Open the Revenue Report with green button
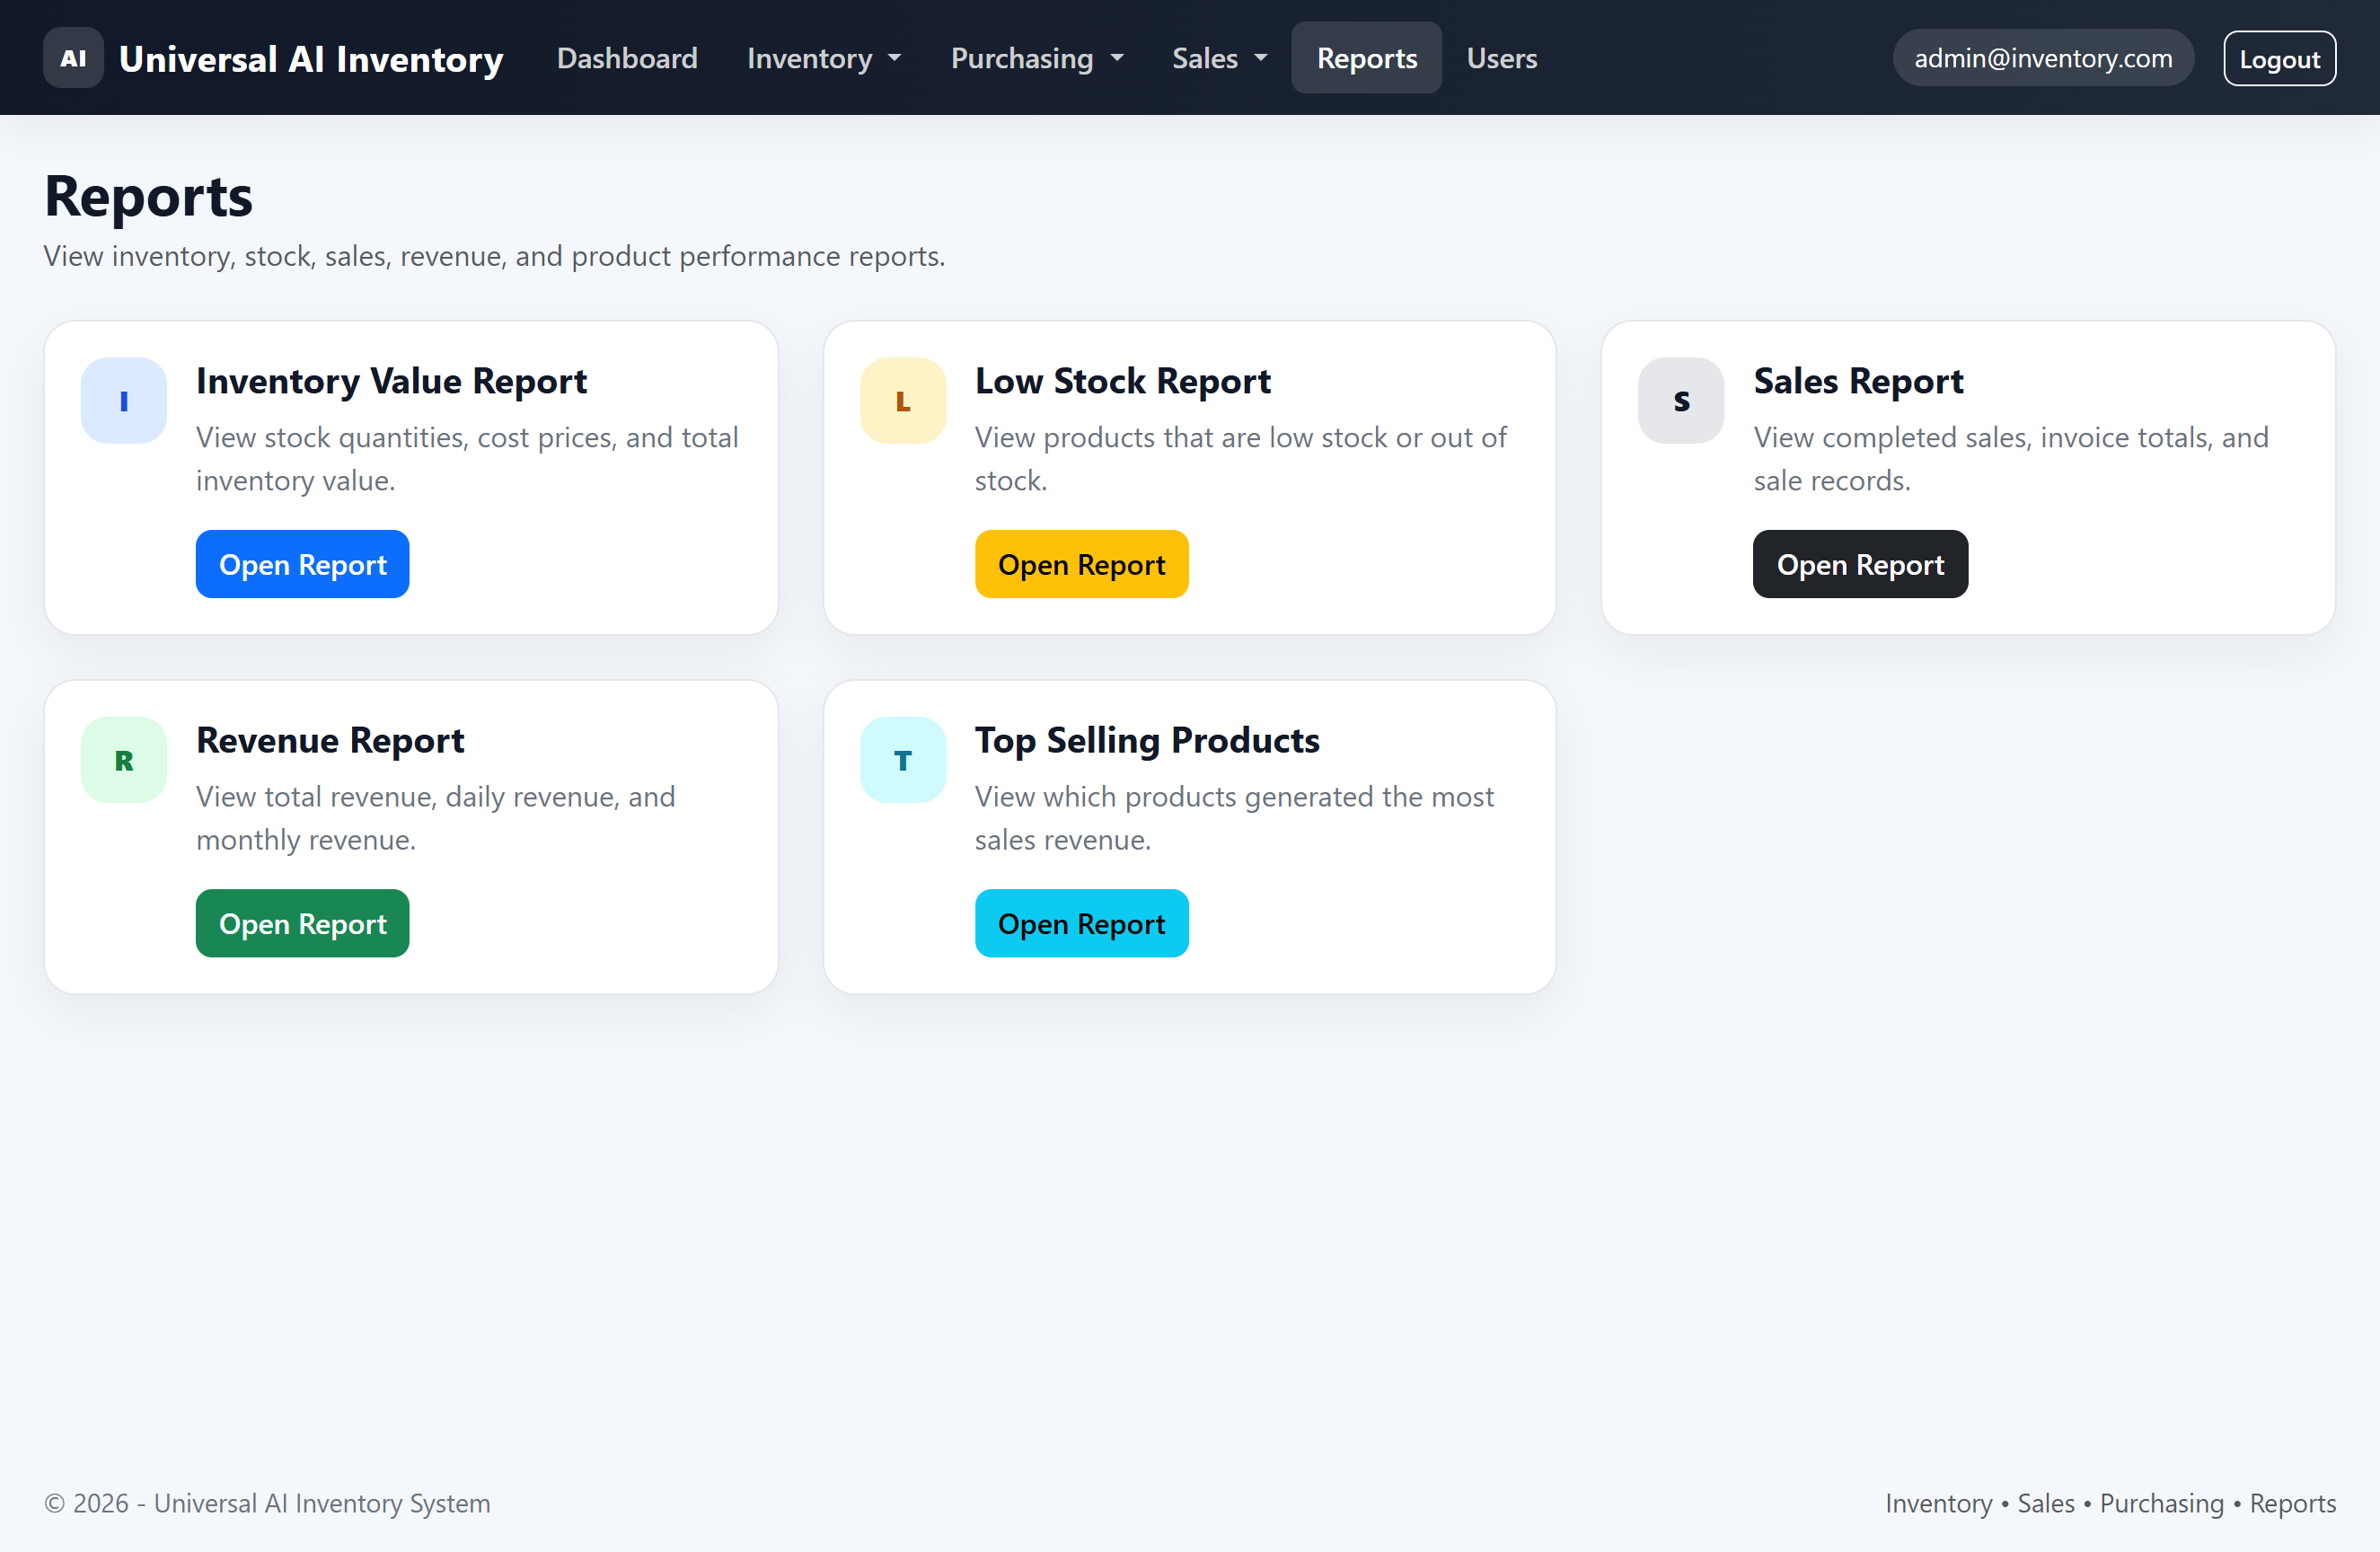The image size is (2380, 1552). [302, 923]
